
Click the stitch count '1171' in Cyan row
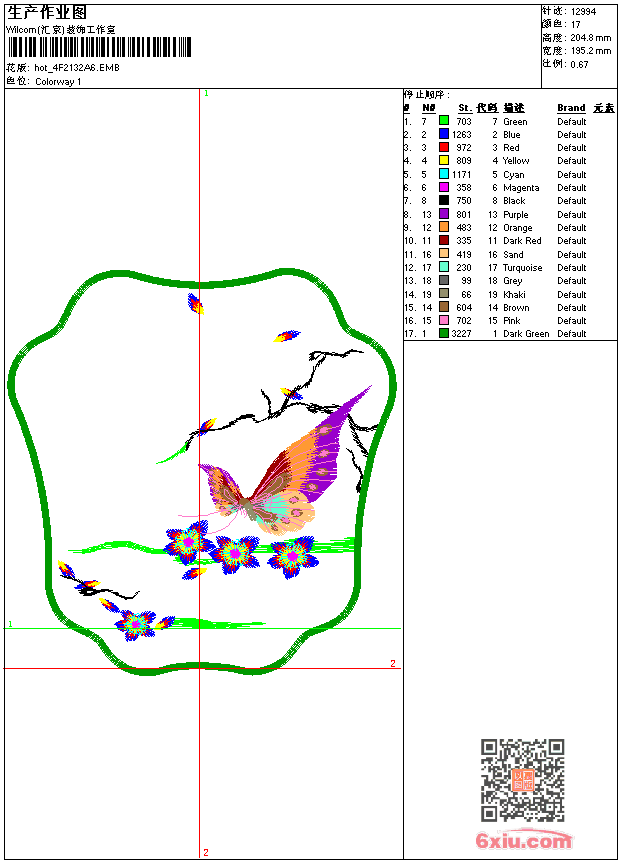pos(461,175)
